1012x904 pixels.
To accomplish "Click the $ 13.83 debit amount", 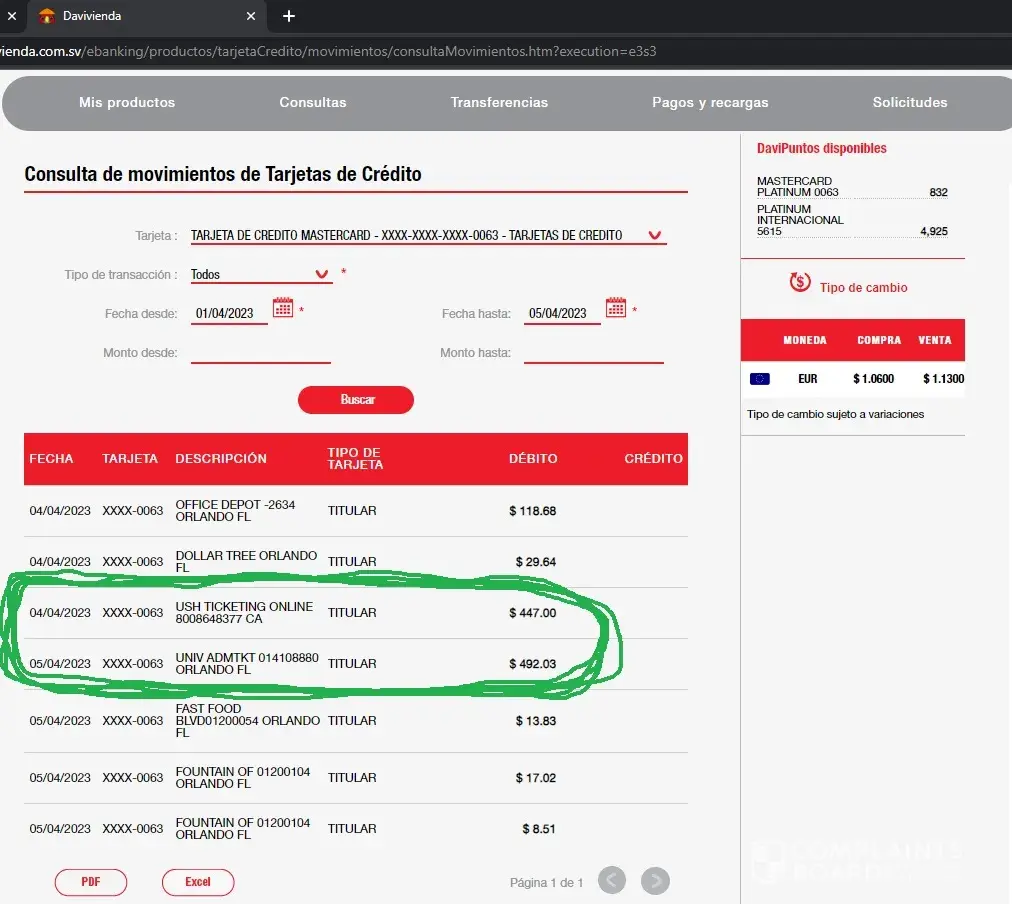I will pyautogui.click(x=536, y=721).
